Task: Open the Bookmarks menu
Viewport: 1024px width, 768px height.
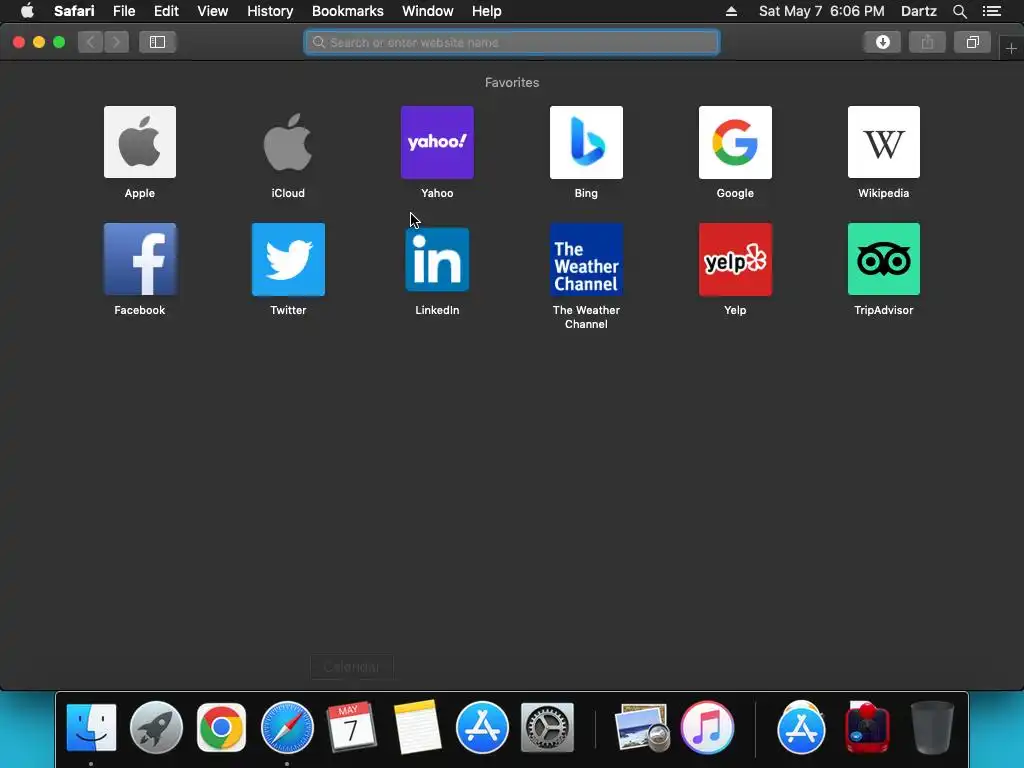Action: (347, 11)
